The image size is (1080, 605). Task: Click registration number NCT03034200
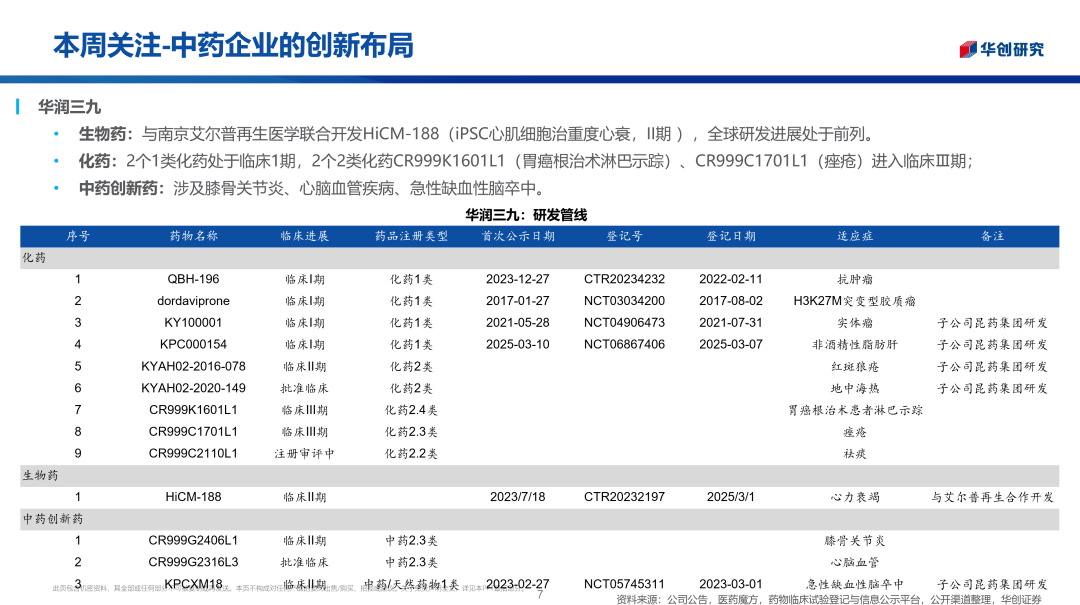(x=625, y=301)
